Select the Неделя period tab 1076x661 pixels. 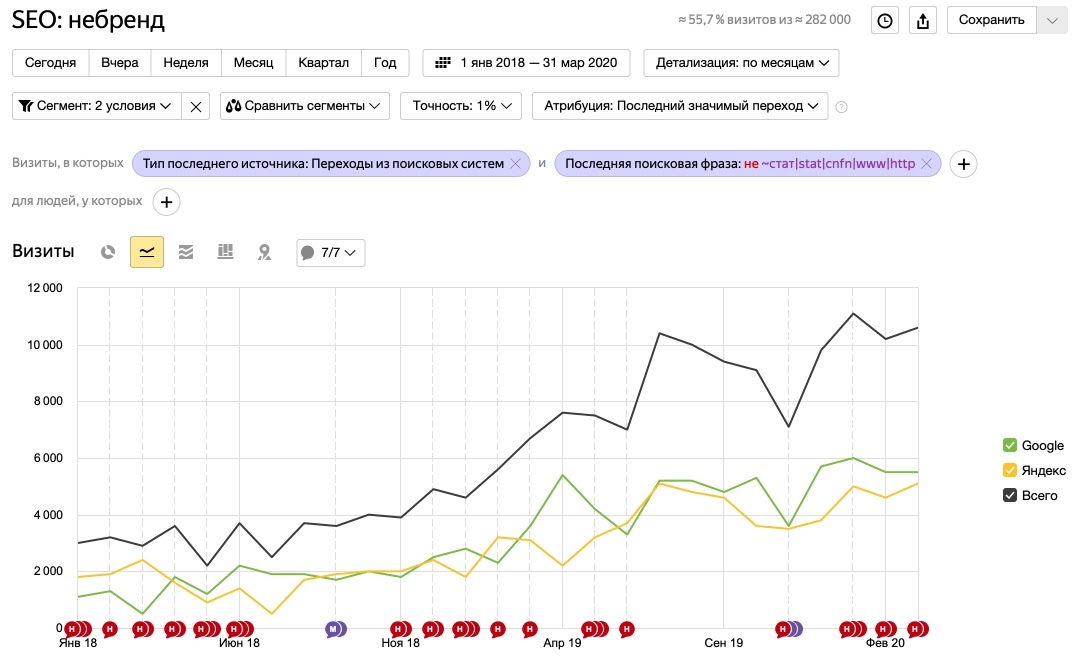click(x=185, y=63)
